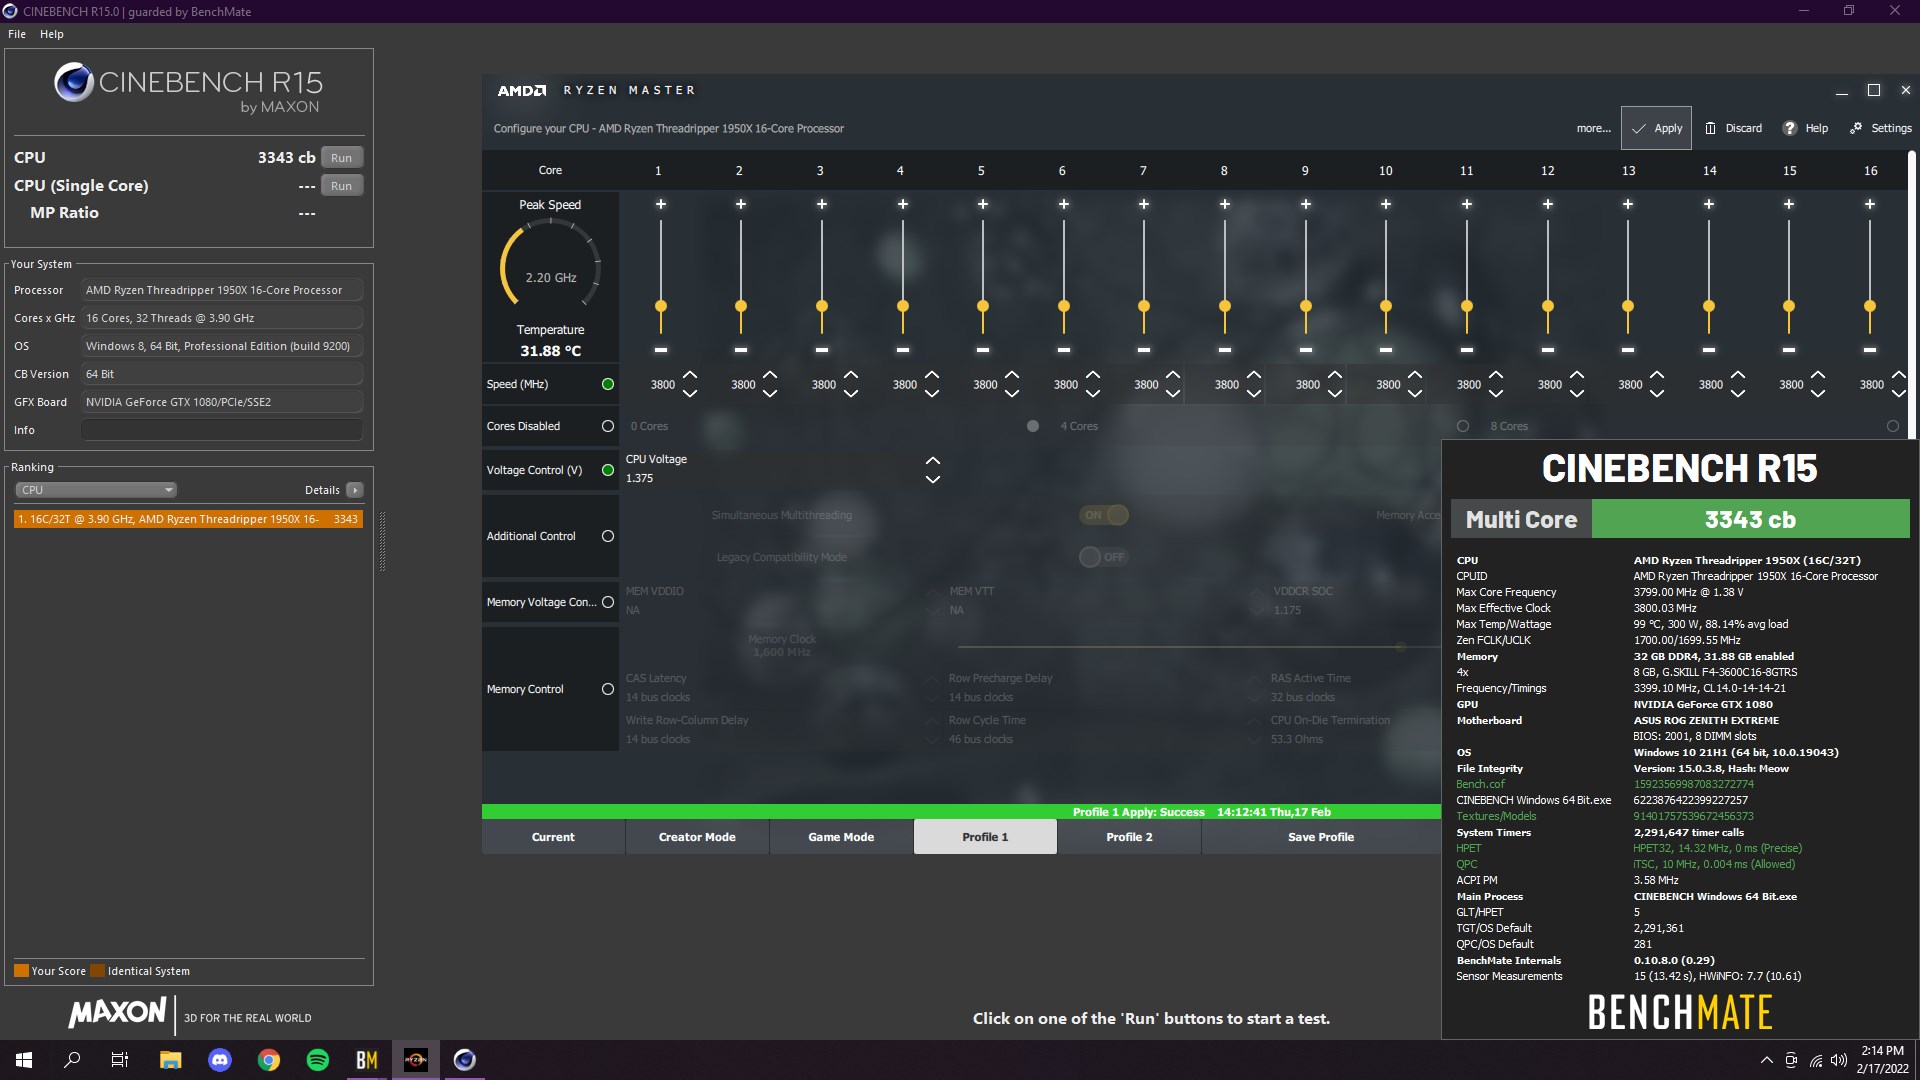Open the Cinebench Help menu

pyautogui.click(x=52, y=34)
